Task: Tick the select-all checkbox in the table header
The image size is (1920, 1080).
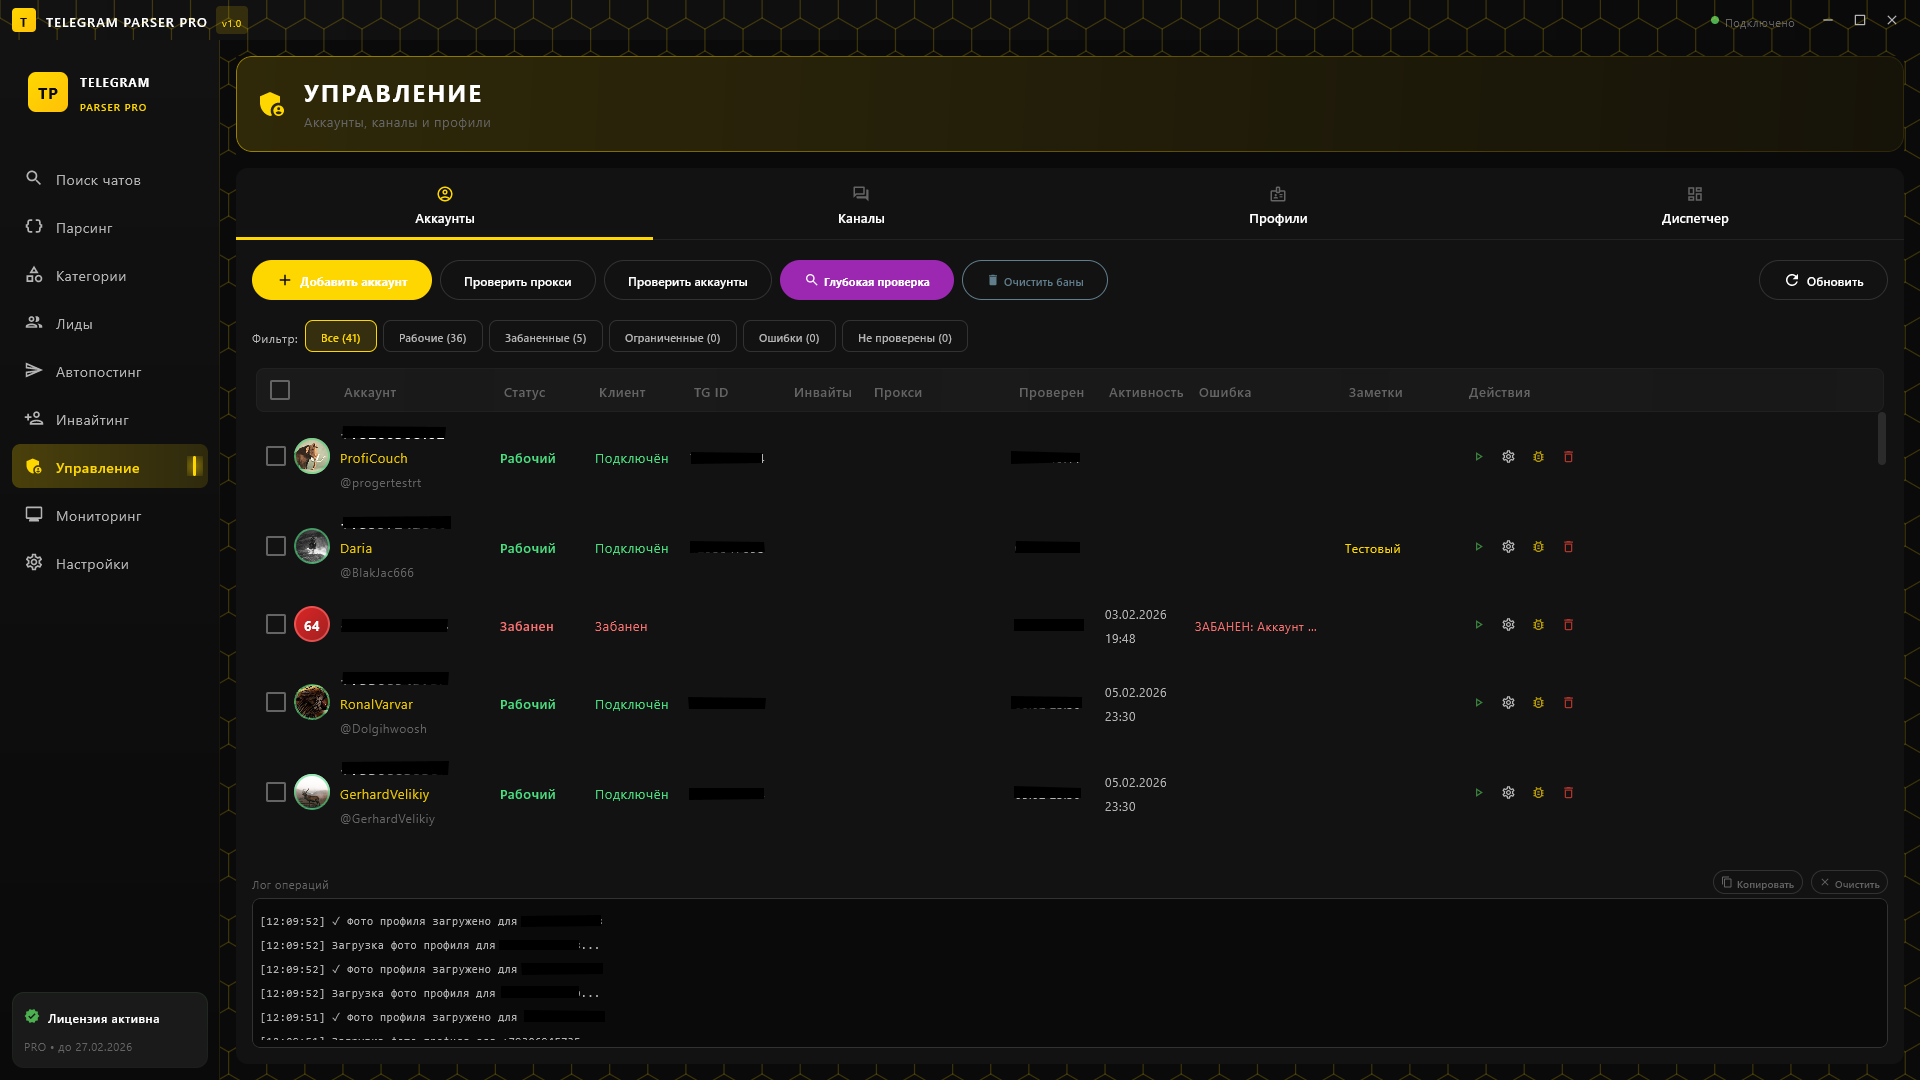Action: point(280,390)
